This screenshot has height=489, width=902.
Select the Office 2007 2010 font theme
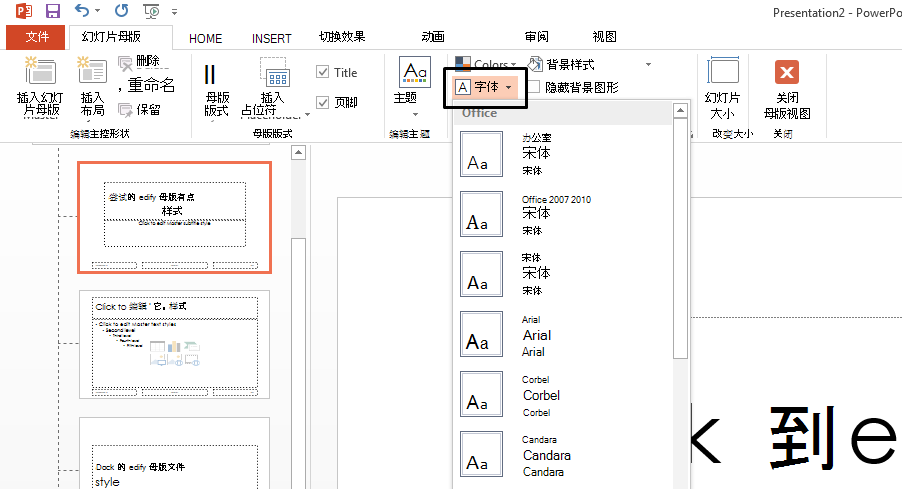563,214
